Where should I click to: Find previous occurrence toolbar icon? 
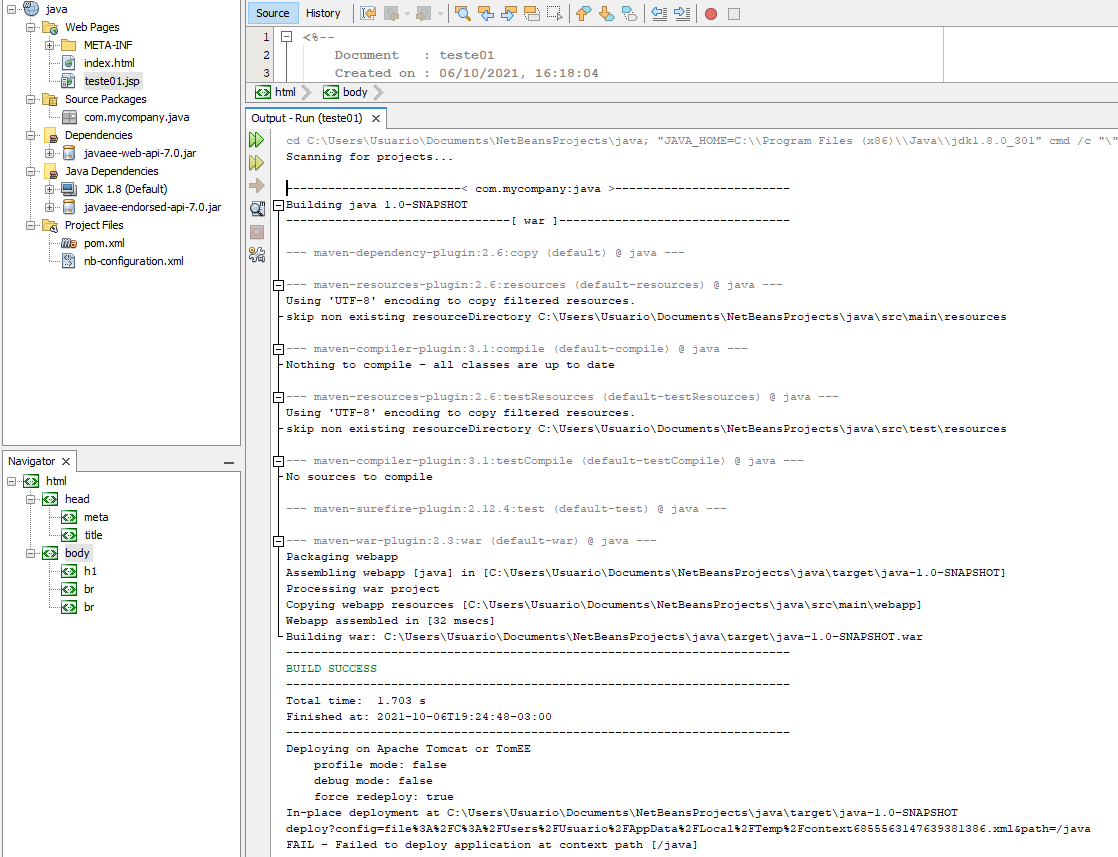[x=486, y=14]
